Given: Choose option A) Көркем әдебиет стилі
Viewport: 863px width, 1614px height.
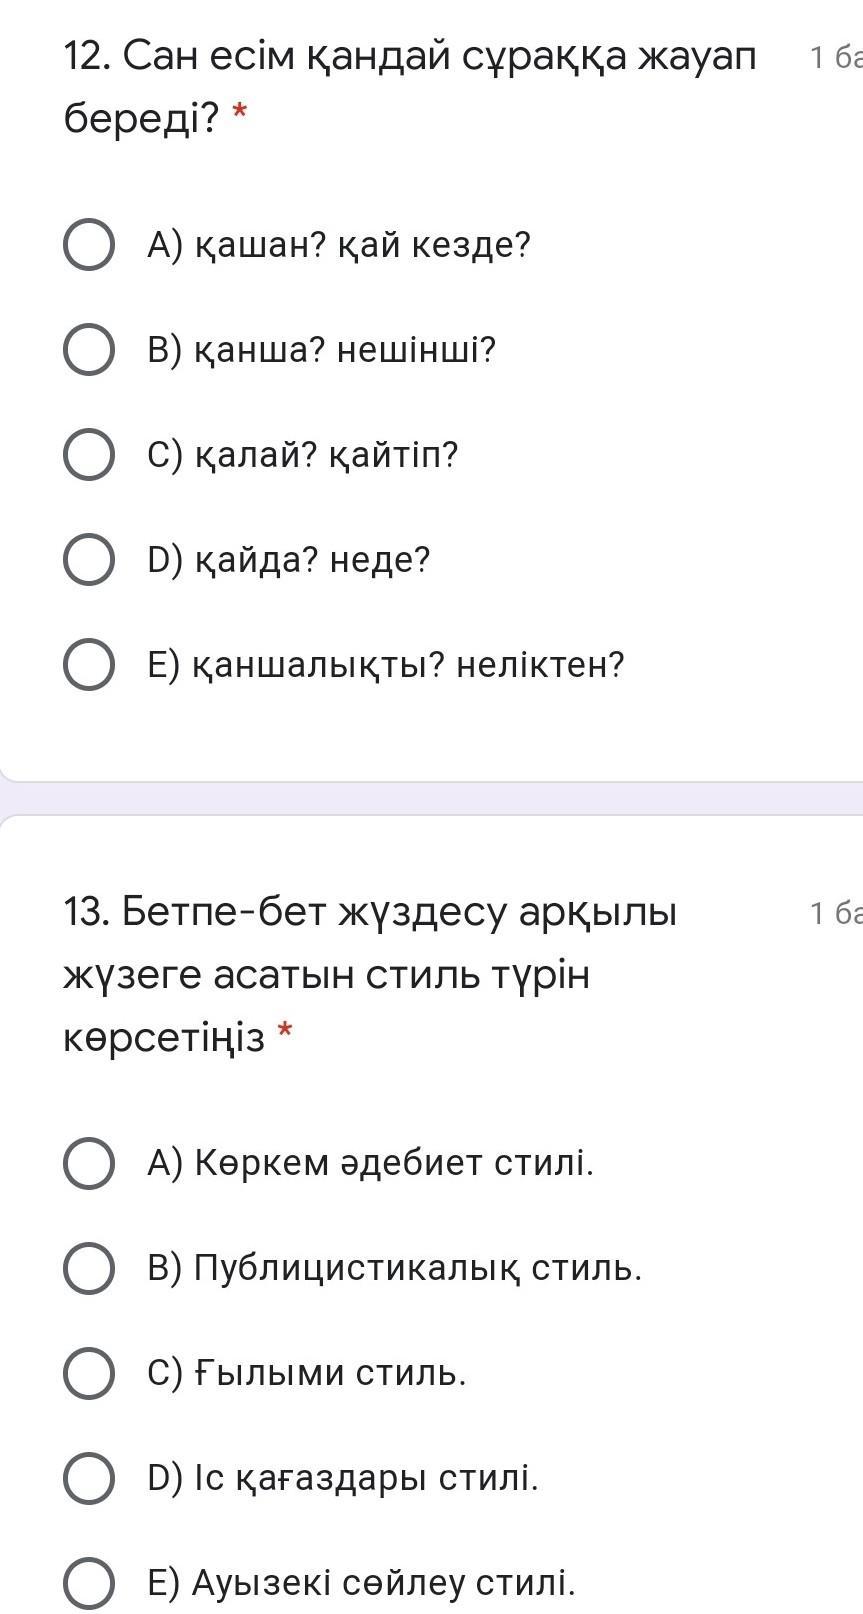Looking at the screenshot, I should pos(88,1163).
